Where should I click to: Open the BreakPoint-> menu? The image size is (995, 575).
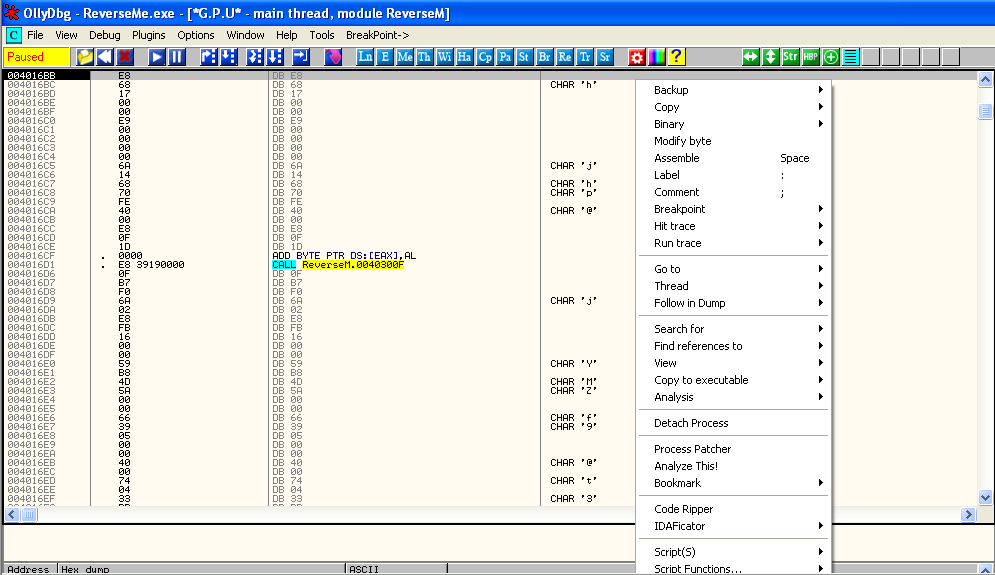click(x=378, y=36)
